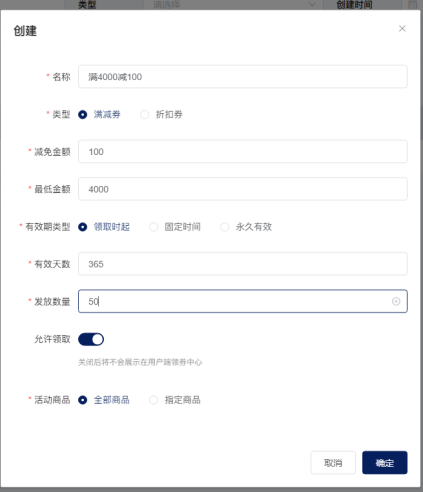Click the 减免金额 input field
The width and height of the screenshot is (423, 492).
(243, 152)
